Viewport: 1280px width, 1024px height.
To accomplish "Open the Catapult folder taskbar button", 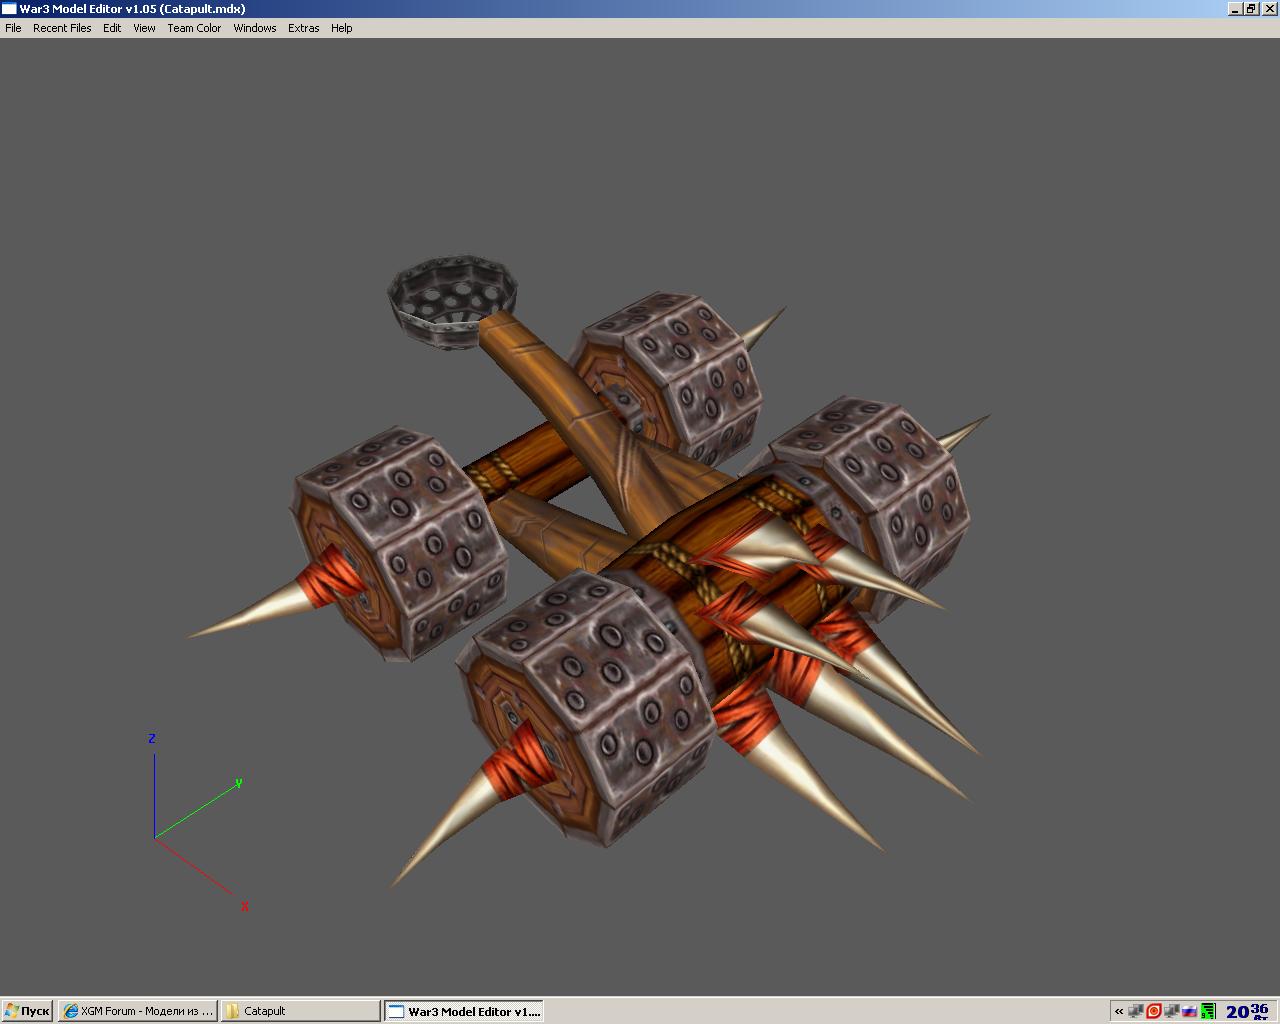I will (x=300, y=1011).
